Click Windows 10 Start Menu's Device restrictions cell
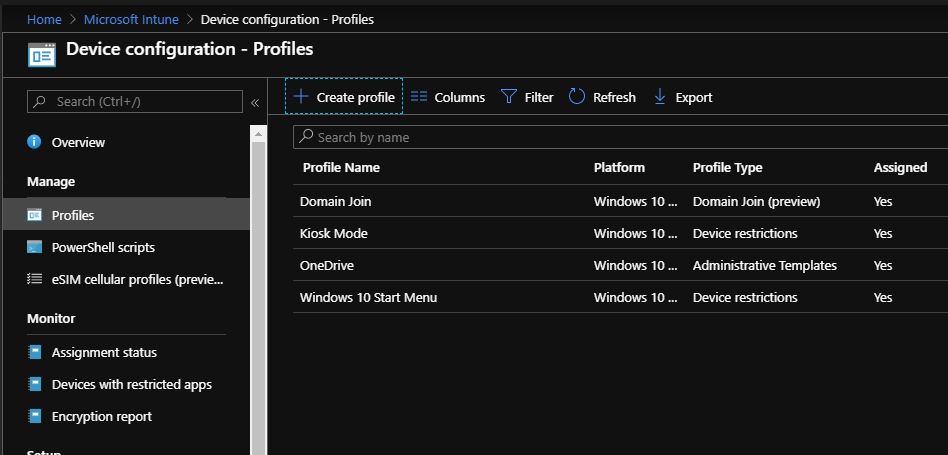 (x=745, y=297)
